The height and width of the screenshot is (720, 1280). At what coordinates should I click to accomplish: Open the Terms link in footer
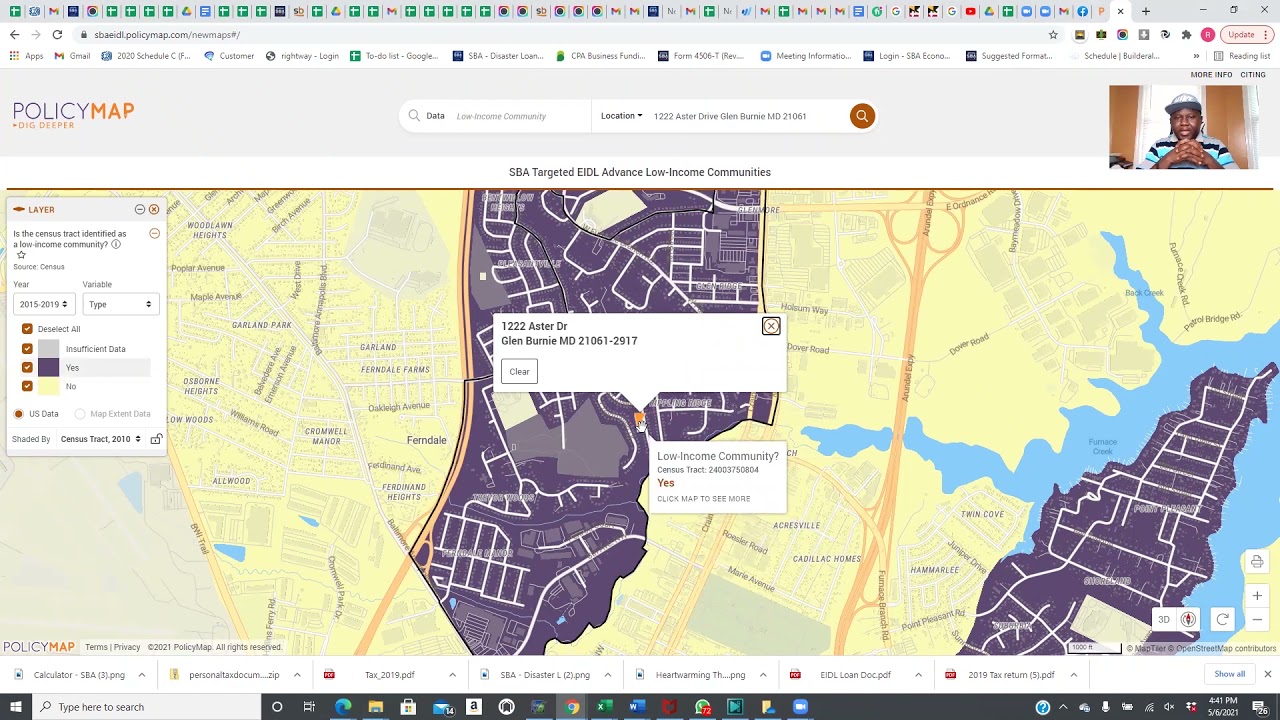pyautogui.click(x=96, y=647)
